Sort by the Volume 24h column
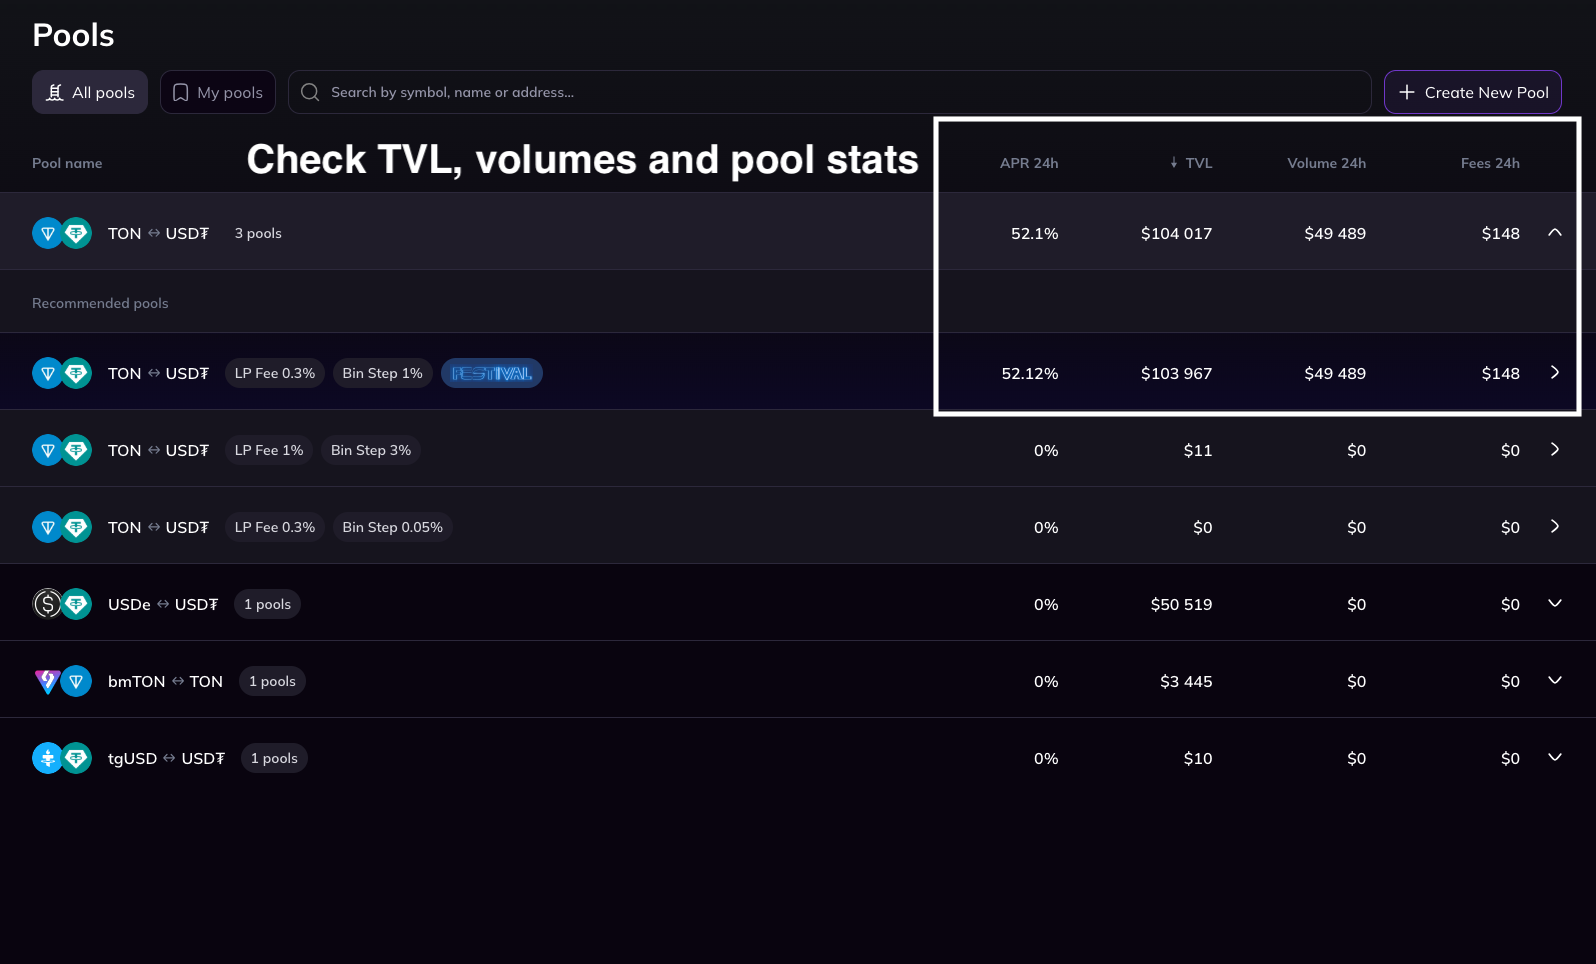 coord(1326,163)
